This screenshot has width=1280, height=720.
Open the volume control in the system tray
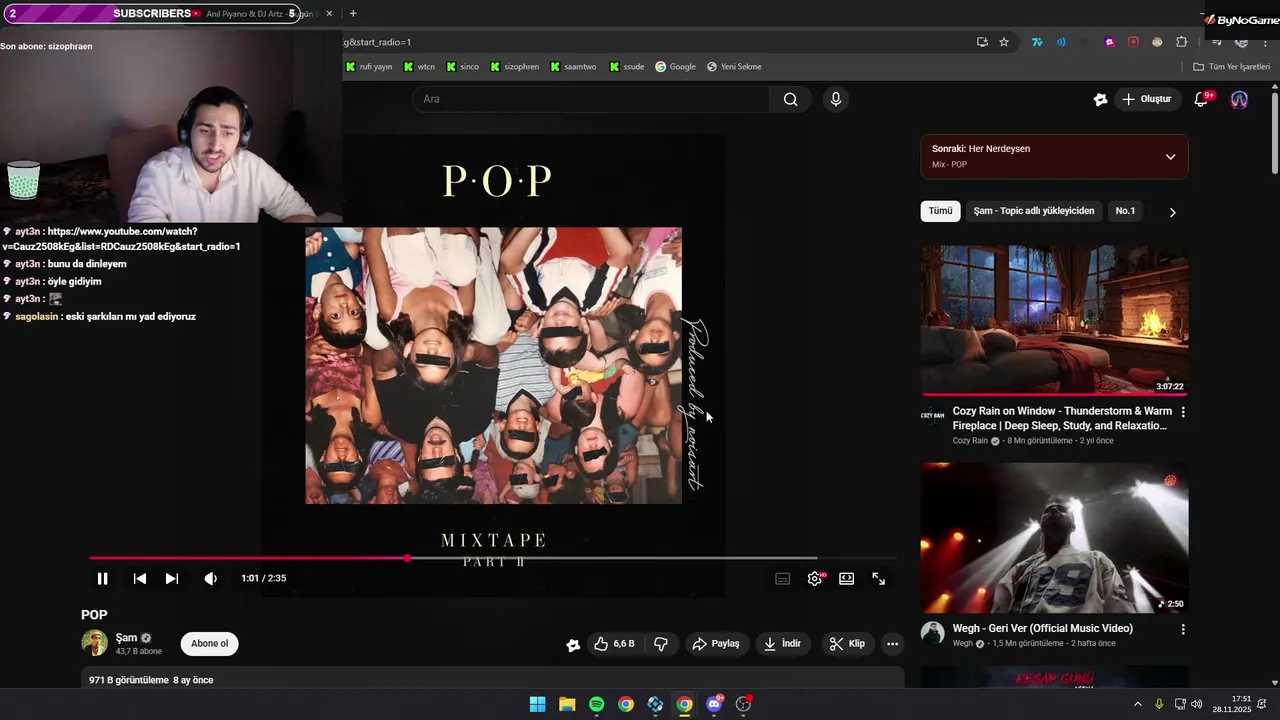tap(1196, 704)
